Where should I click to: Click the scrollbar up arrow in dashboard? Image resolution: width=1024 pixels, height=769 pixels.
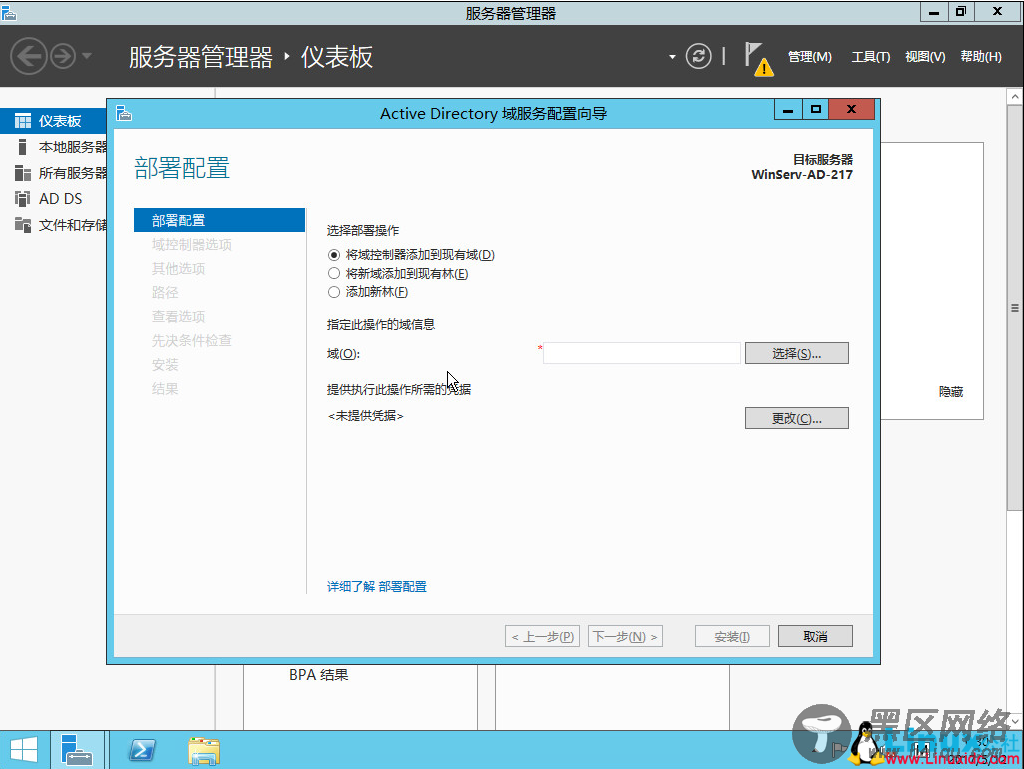(1014, 97)
